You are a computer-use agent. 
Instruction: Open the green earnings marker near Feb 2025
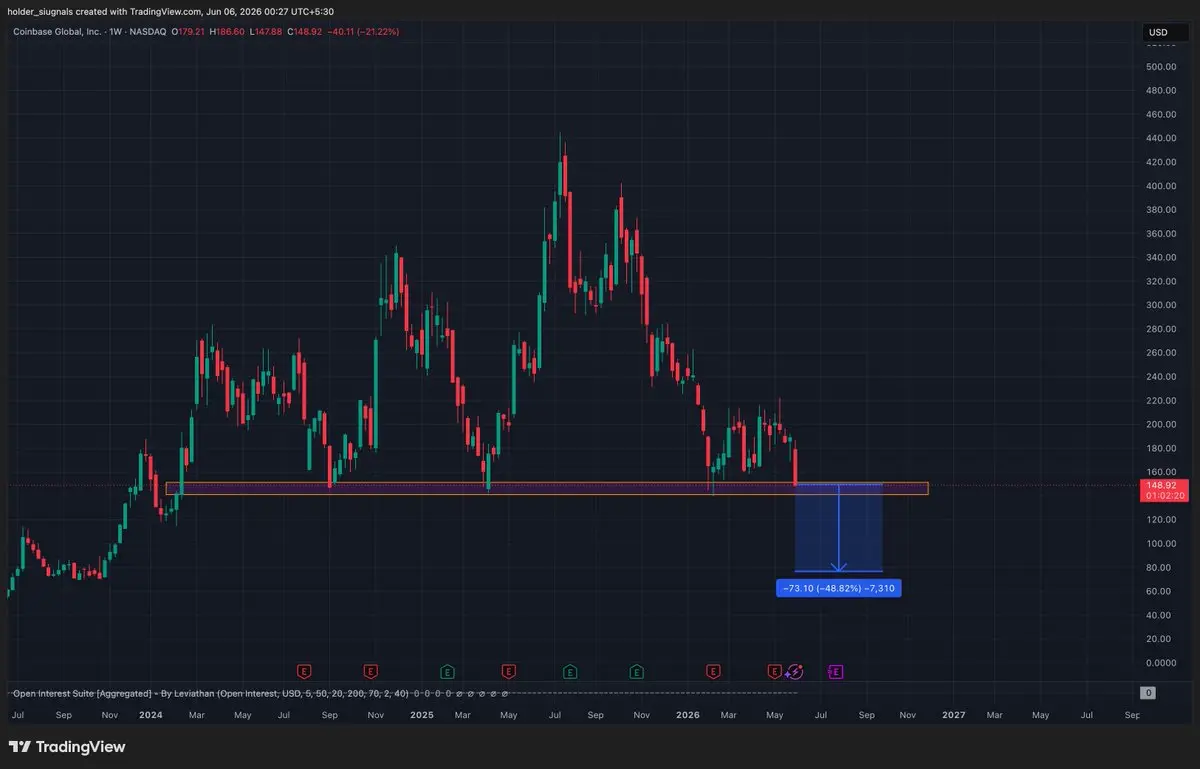pos(447,671)
